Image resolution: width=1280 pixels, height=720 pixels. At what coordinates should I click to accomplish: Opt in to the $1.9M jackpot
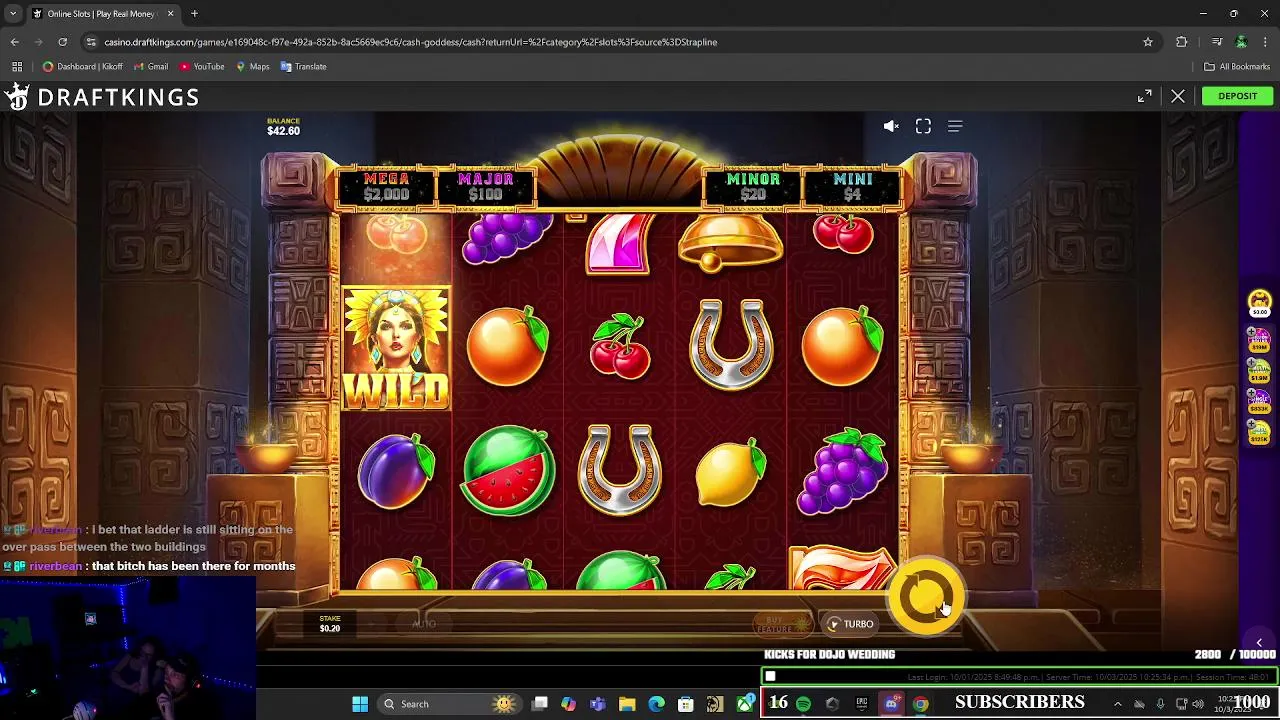[x=1258, y=371]
